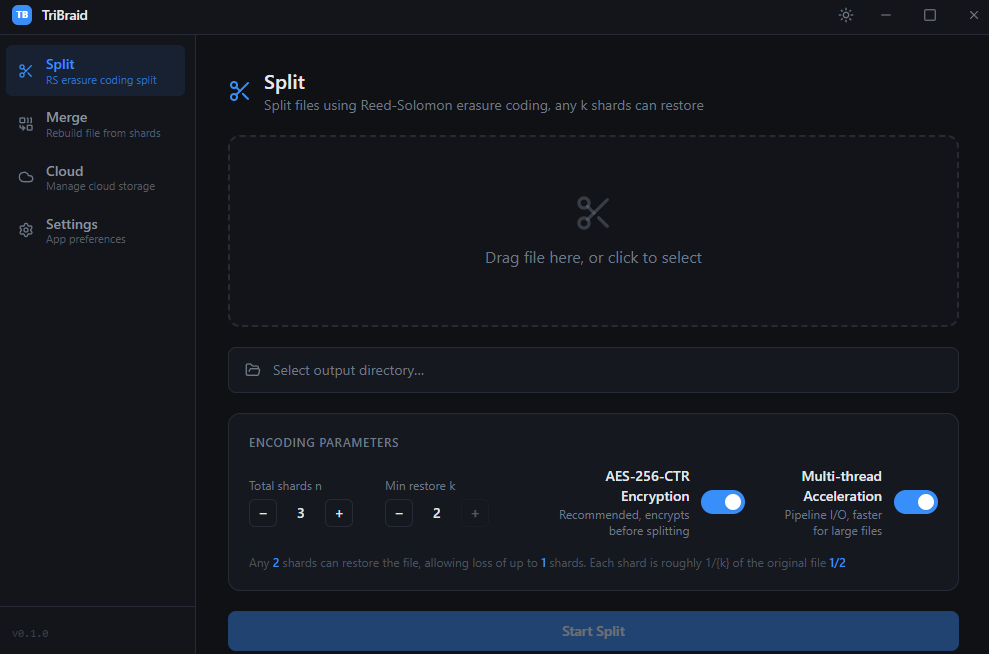The height and width of the screenshot is (654, 989).
Task: Click the scissors icon beside the Split heading
Action: click(x=239, y=90)
